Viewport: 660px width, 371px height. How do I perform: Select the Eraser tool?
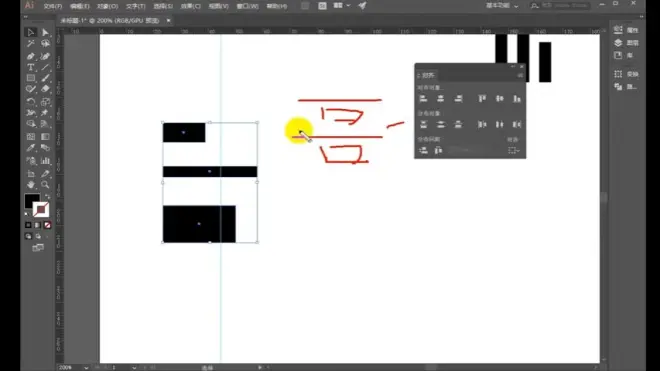click(45, 89)
